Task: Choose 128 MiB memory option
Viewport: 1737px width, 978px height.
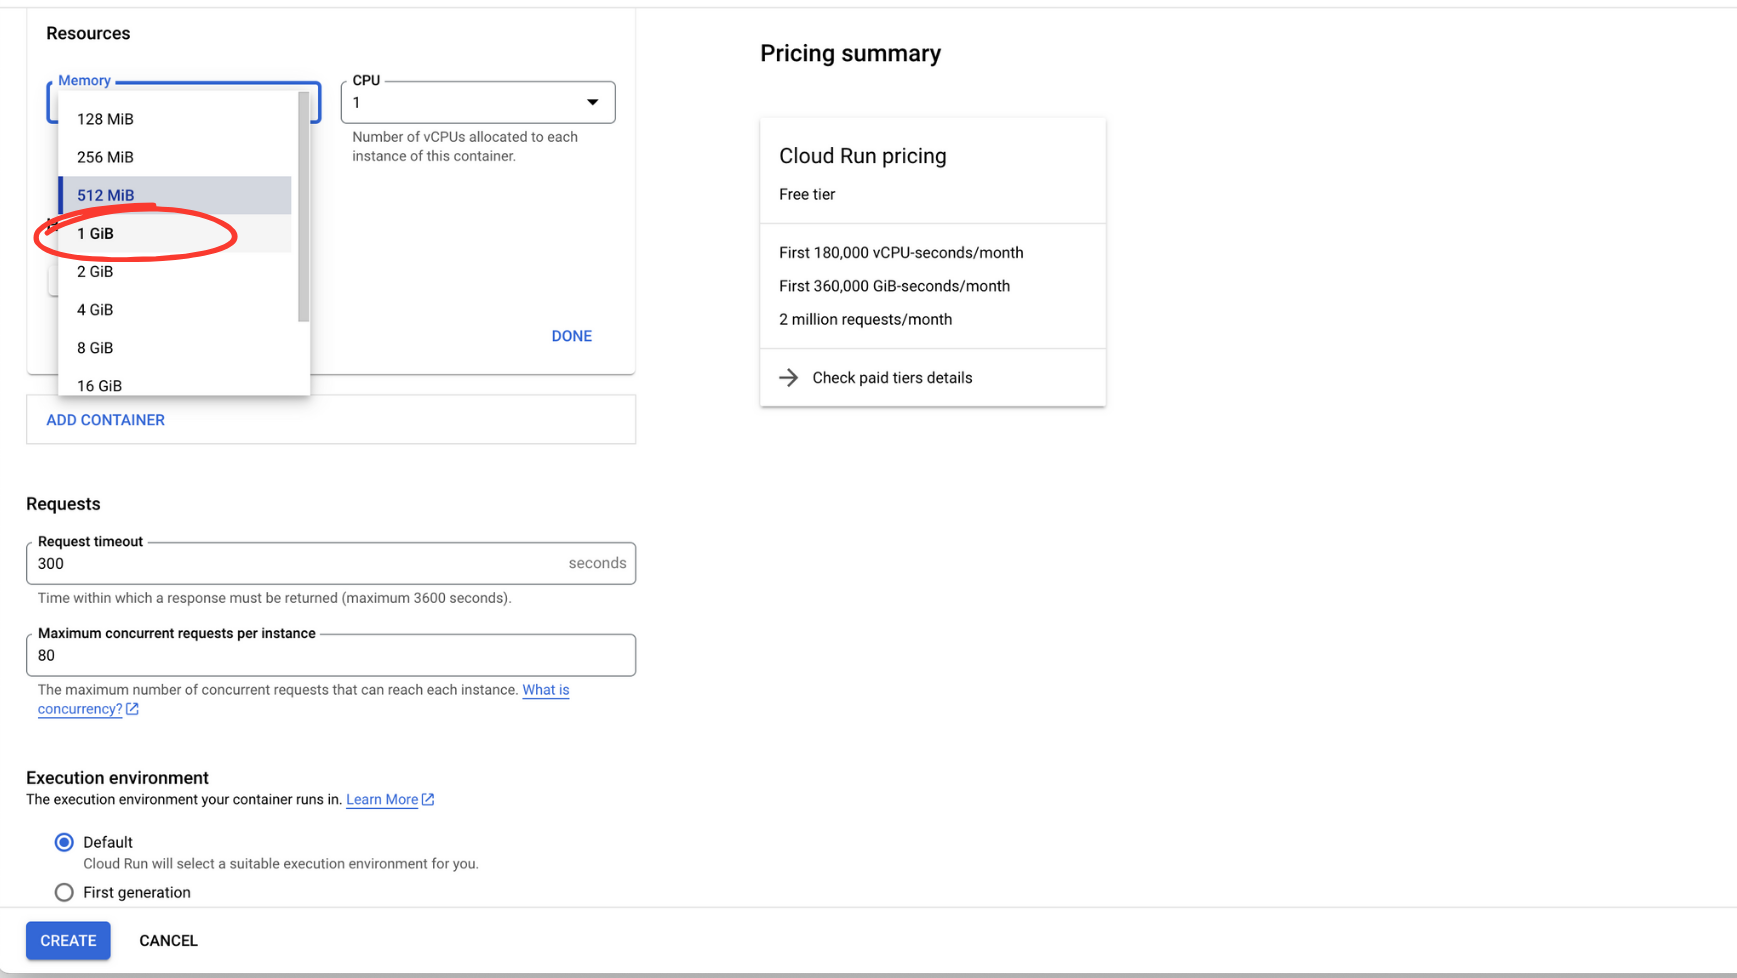Action: [104, 118]
